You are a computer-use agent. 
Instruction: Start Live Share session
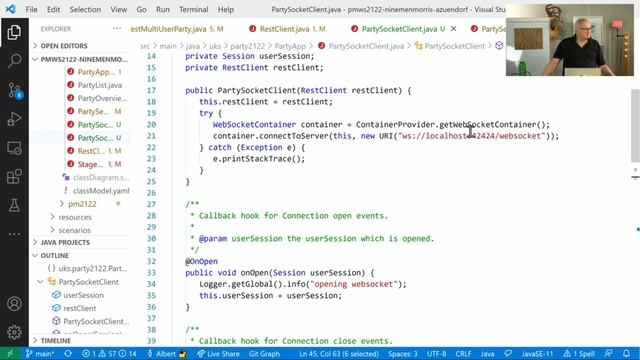pyautogui.click(x=218, y=354)
